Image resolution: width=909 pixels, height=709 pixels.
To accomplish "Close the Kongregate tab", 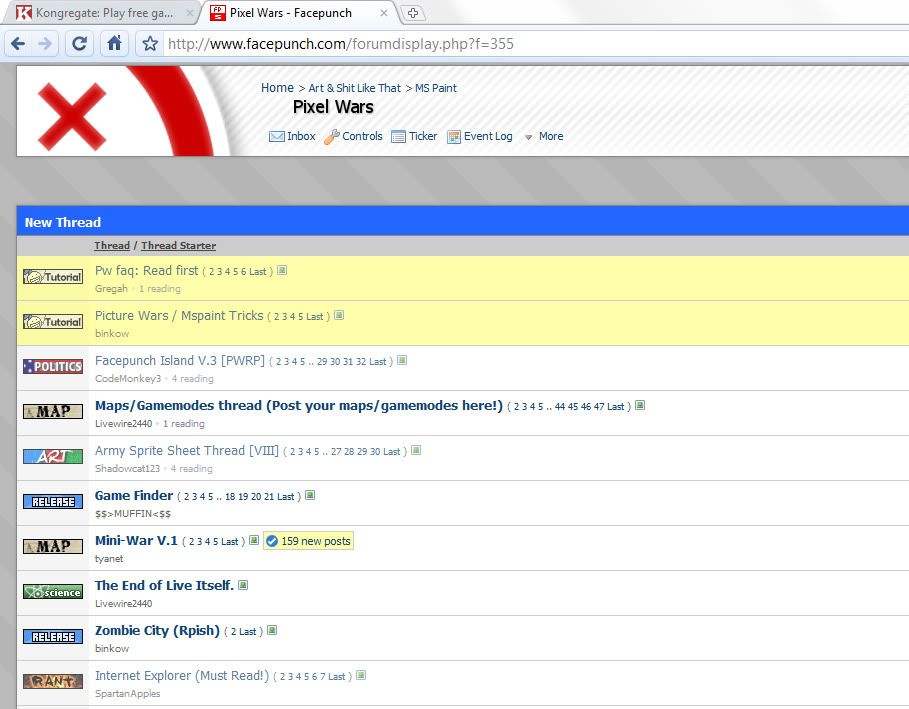I will tap(190, 13).
